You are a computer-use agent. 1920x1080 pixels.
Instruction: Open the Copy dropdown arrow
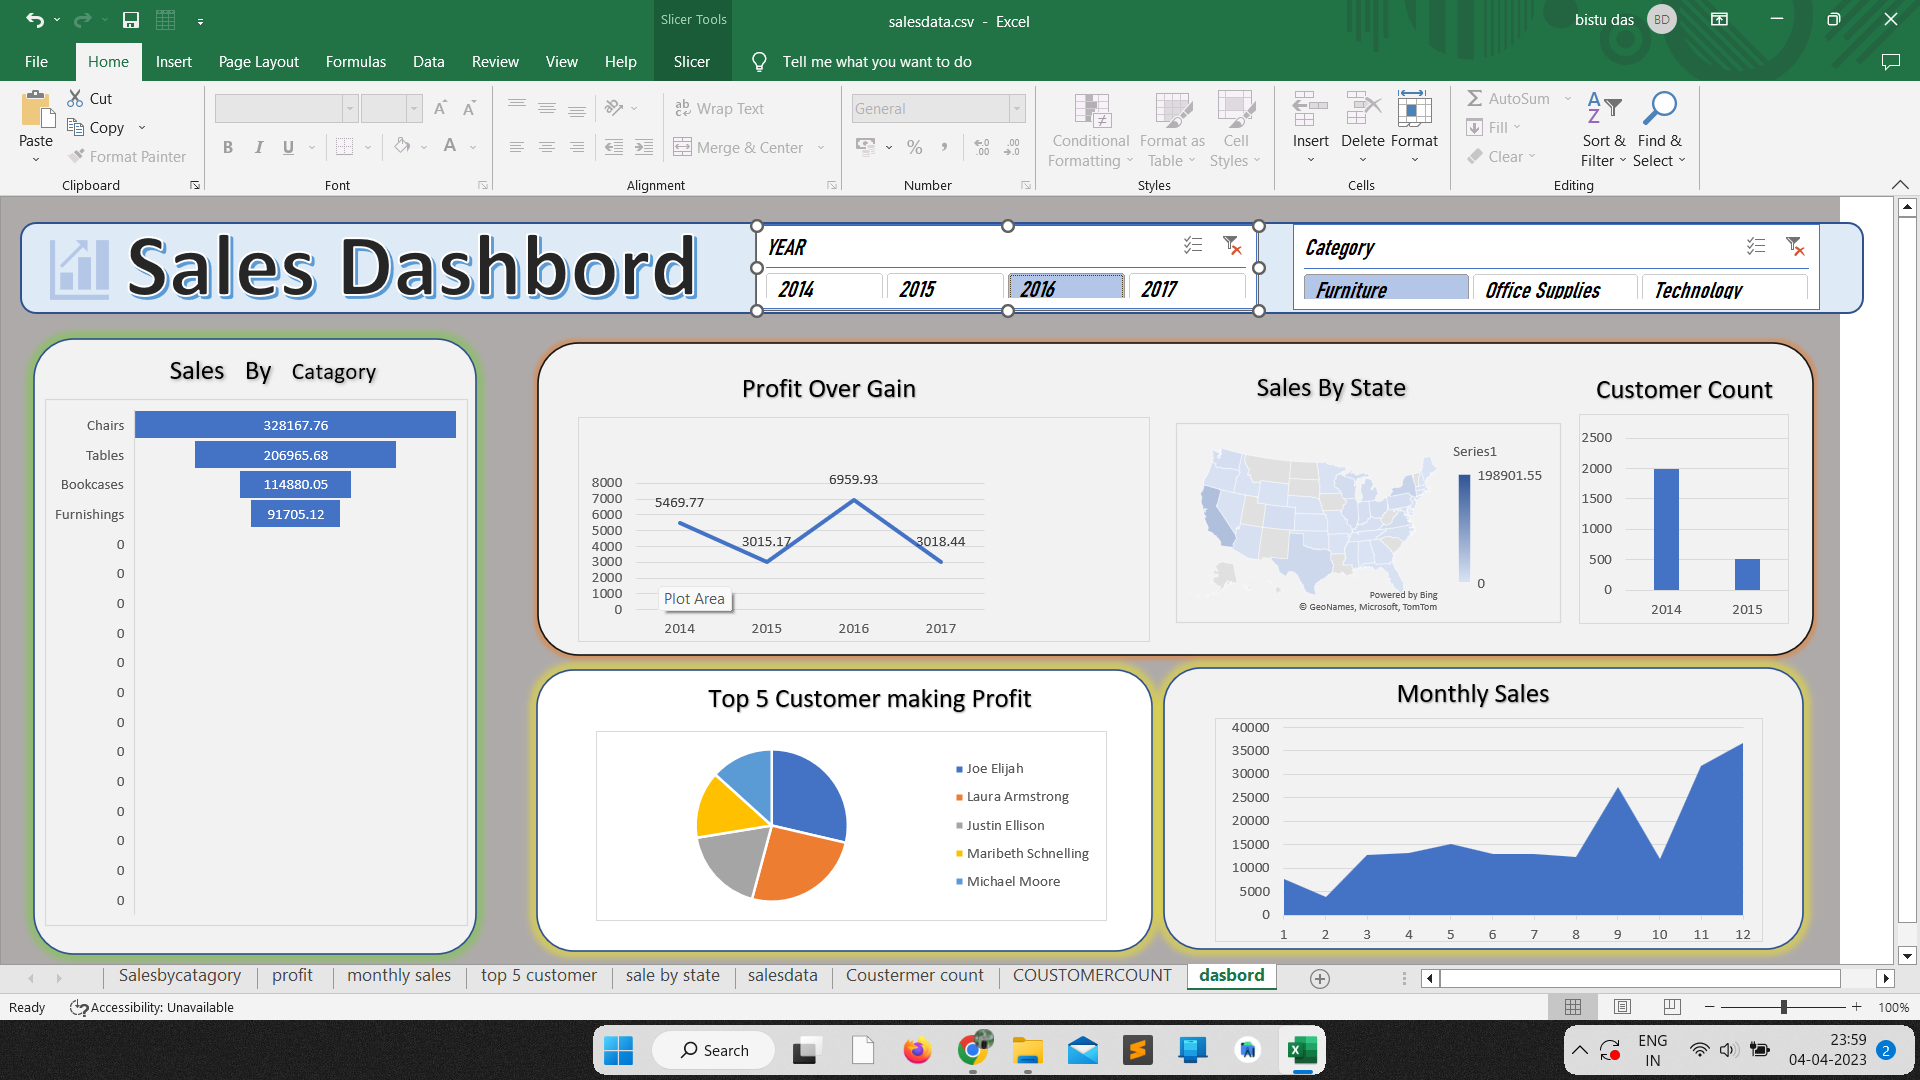point(142,127)
